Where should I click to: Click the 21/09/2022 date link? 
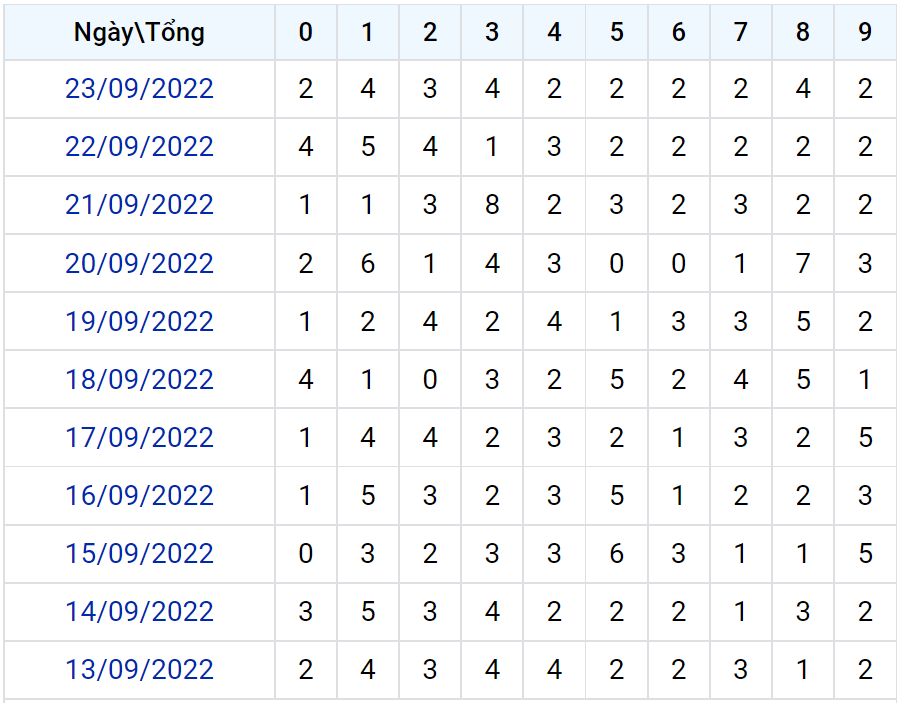139,205
